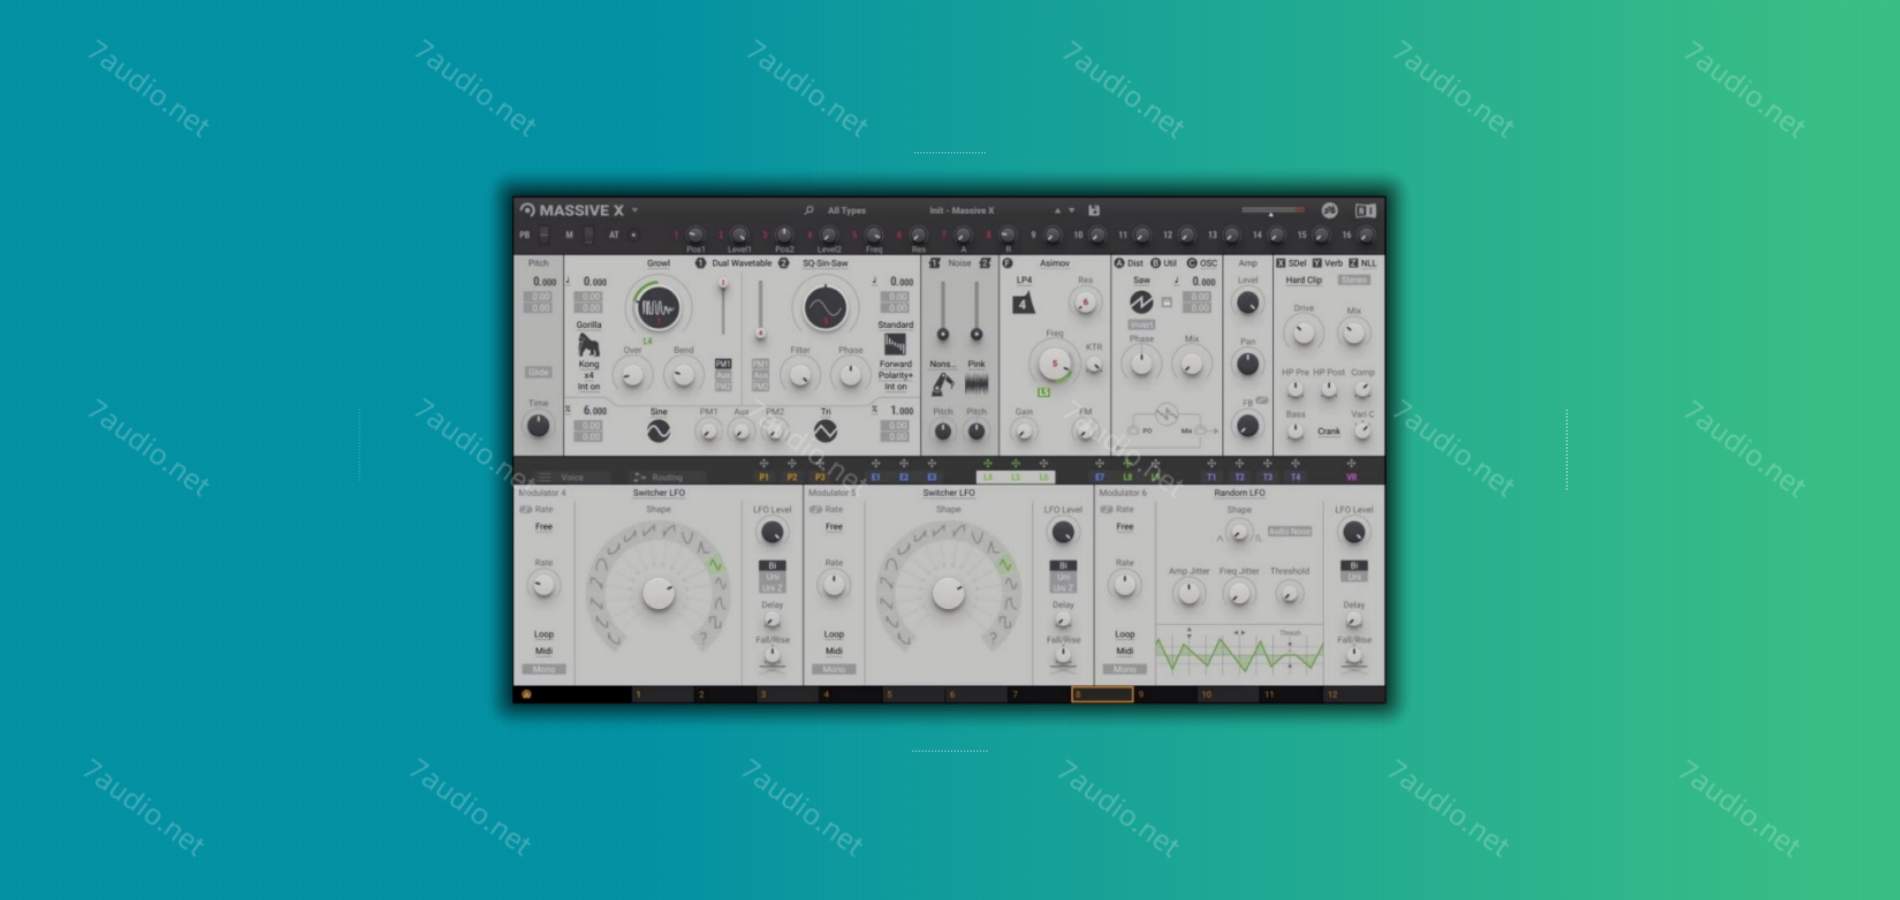Viewport: 1900px width, 900px height.
Task: Select the Kong wavetable mode label
Action: [589, 364]
